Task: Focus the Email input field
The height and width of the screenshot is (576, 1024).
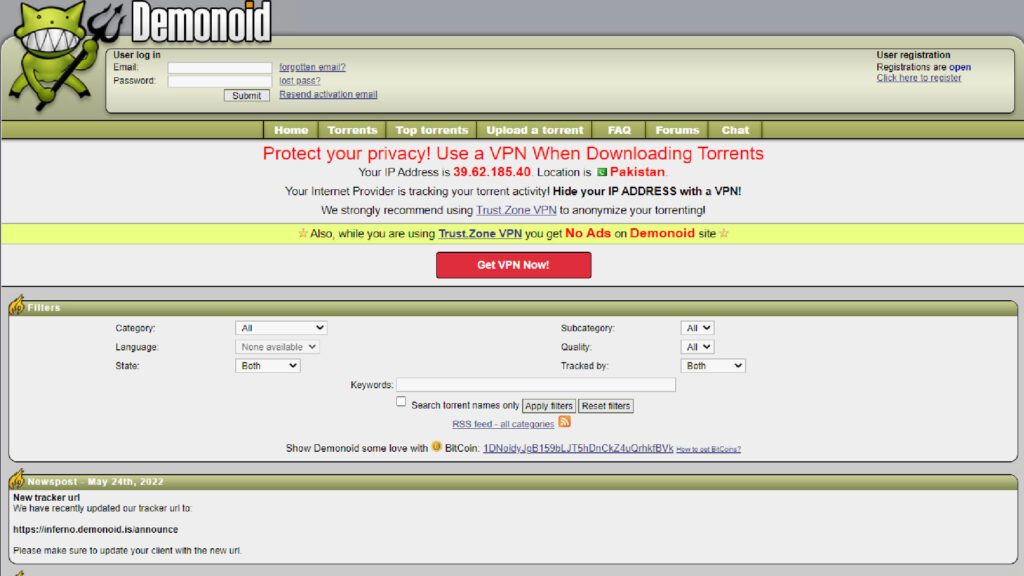Action: pyautogui.click(x=219, y=68)
